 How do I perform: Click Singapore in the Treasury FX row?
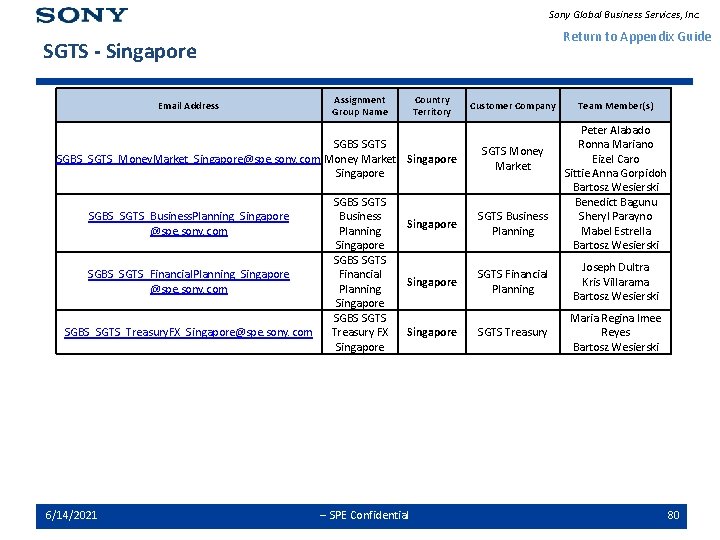432,332
